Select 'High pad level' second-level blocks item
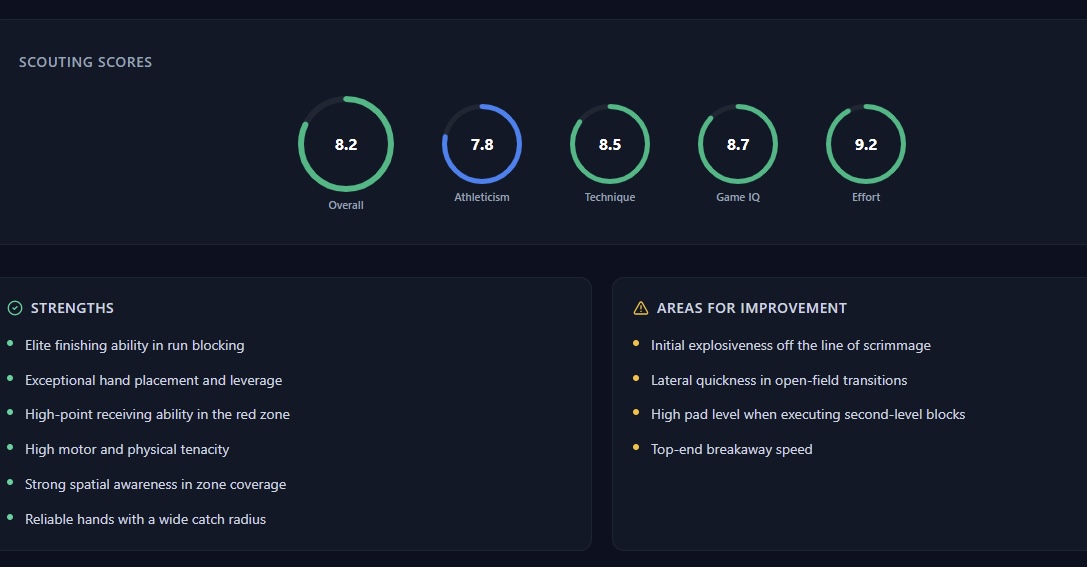Viewport: 1087px width, 567px height. 808,414
